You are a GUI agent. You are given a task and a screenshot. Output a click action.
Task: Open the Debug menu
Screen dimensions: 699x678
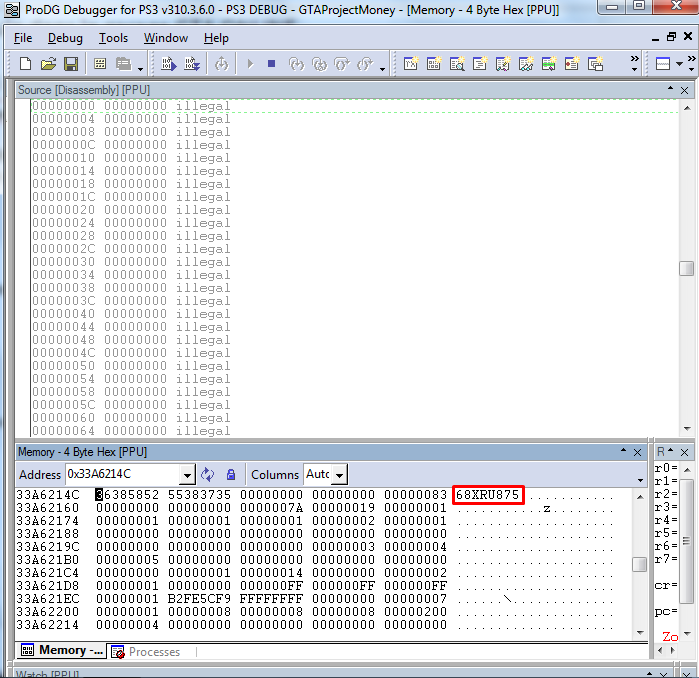65,38
